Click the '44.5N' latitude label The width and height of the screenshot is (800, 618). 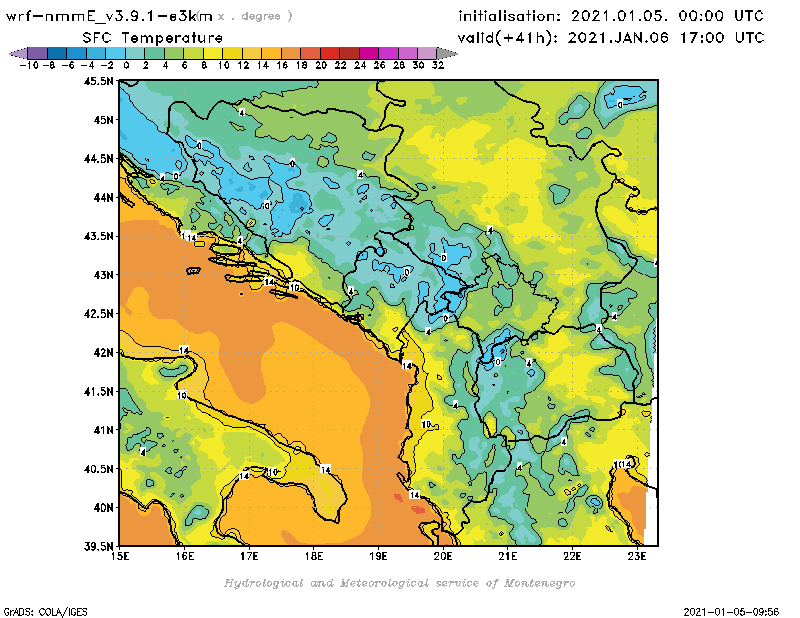tap(98, 159)
